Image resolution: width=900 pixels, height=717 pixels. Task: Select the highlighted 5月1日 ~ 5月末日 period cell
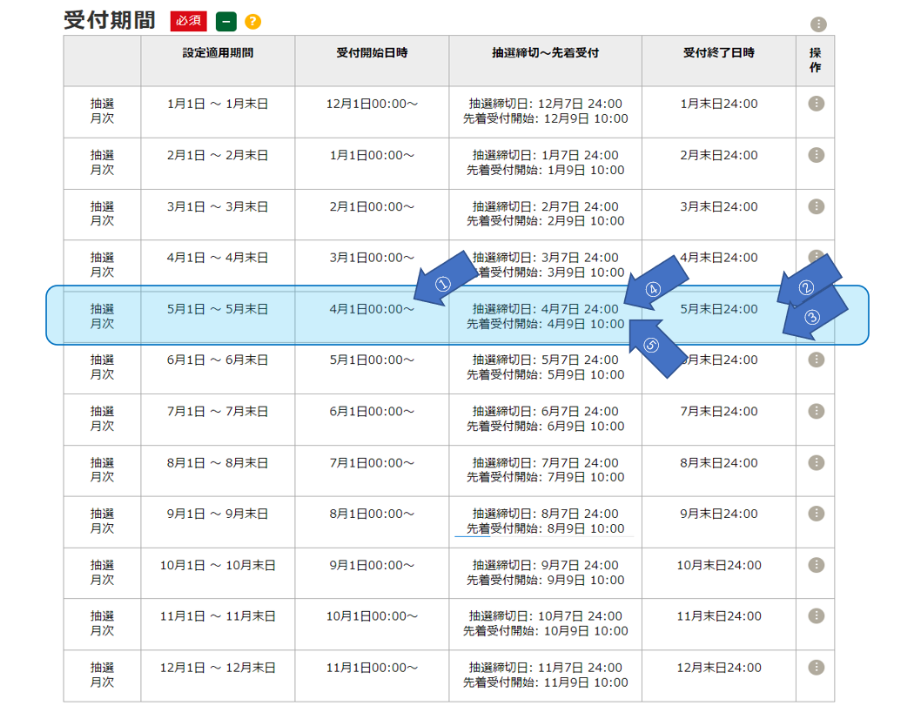click(x=217, y=309)
